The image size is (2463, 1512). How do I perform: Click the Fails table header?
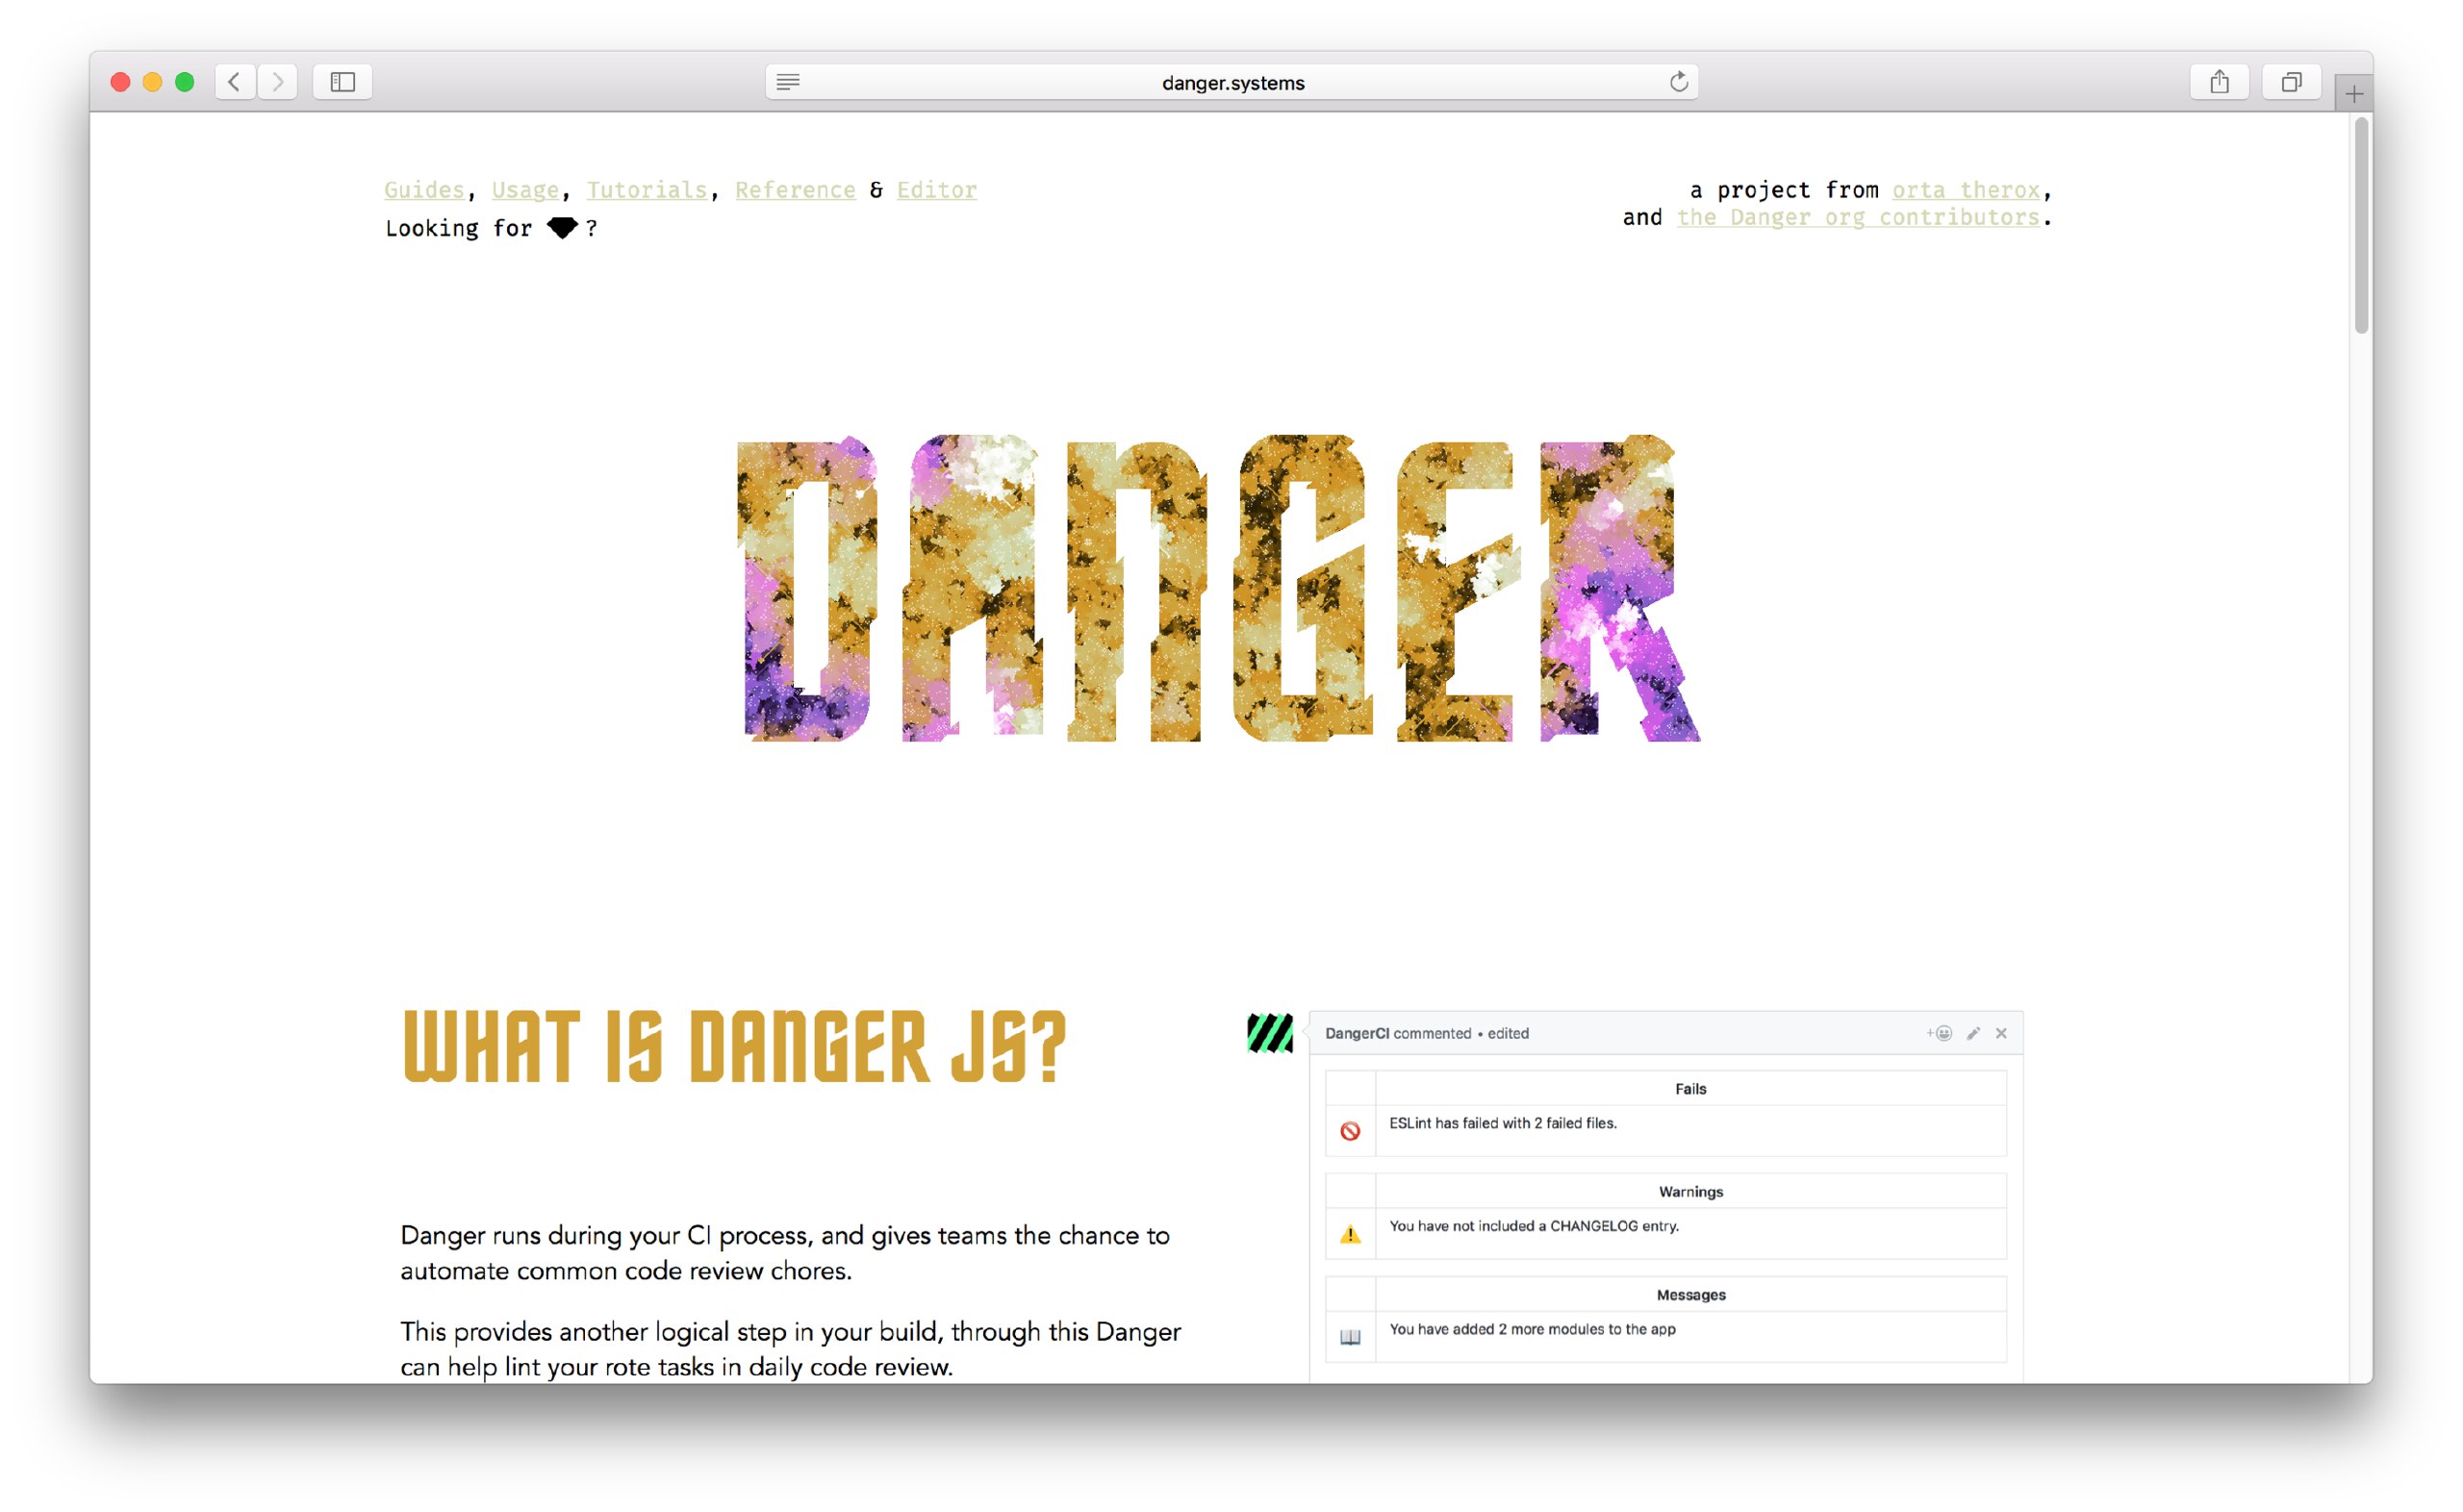tap(1690, 1089)
